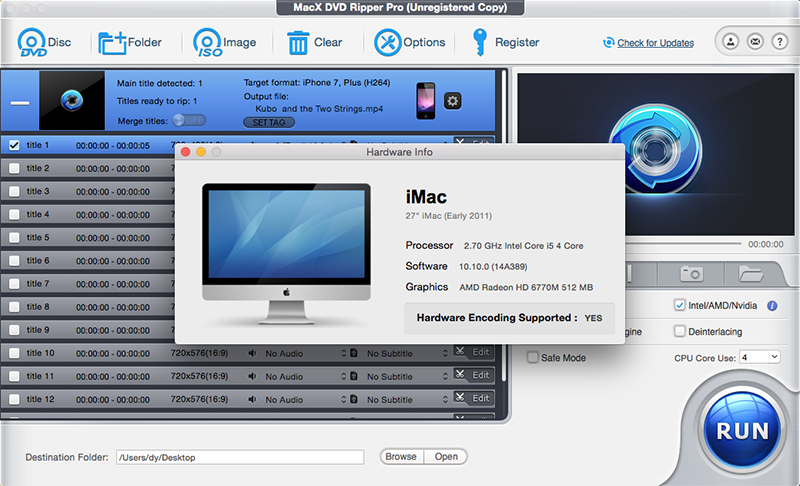Click the Register key icon
Viewport: 800px width, 486px height.
[x=478, y=43]
